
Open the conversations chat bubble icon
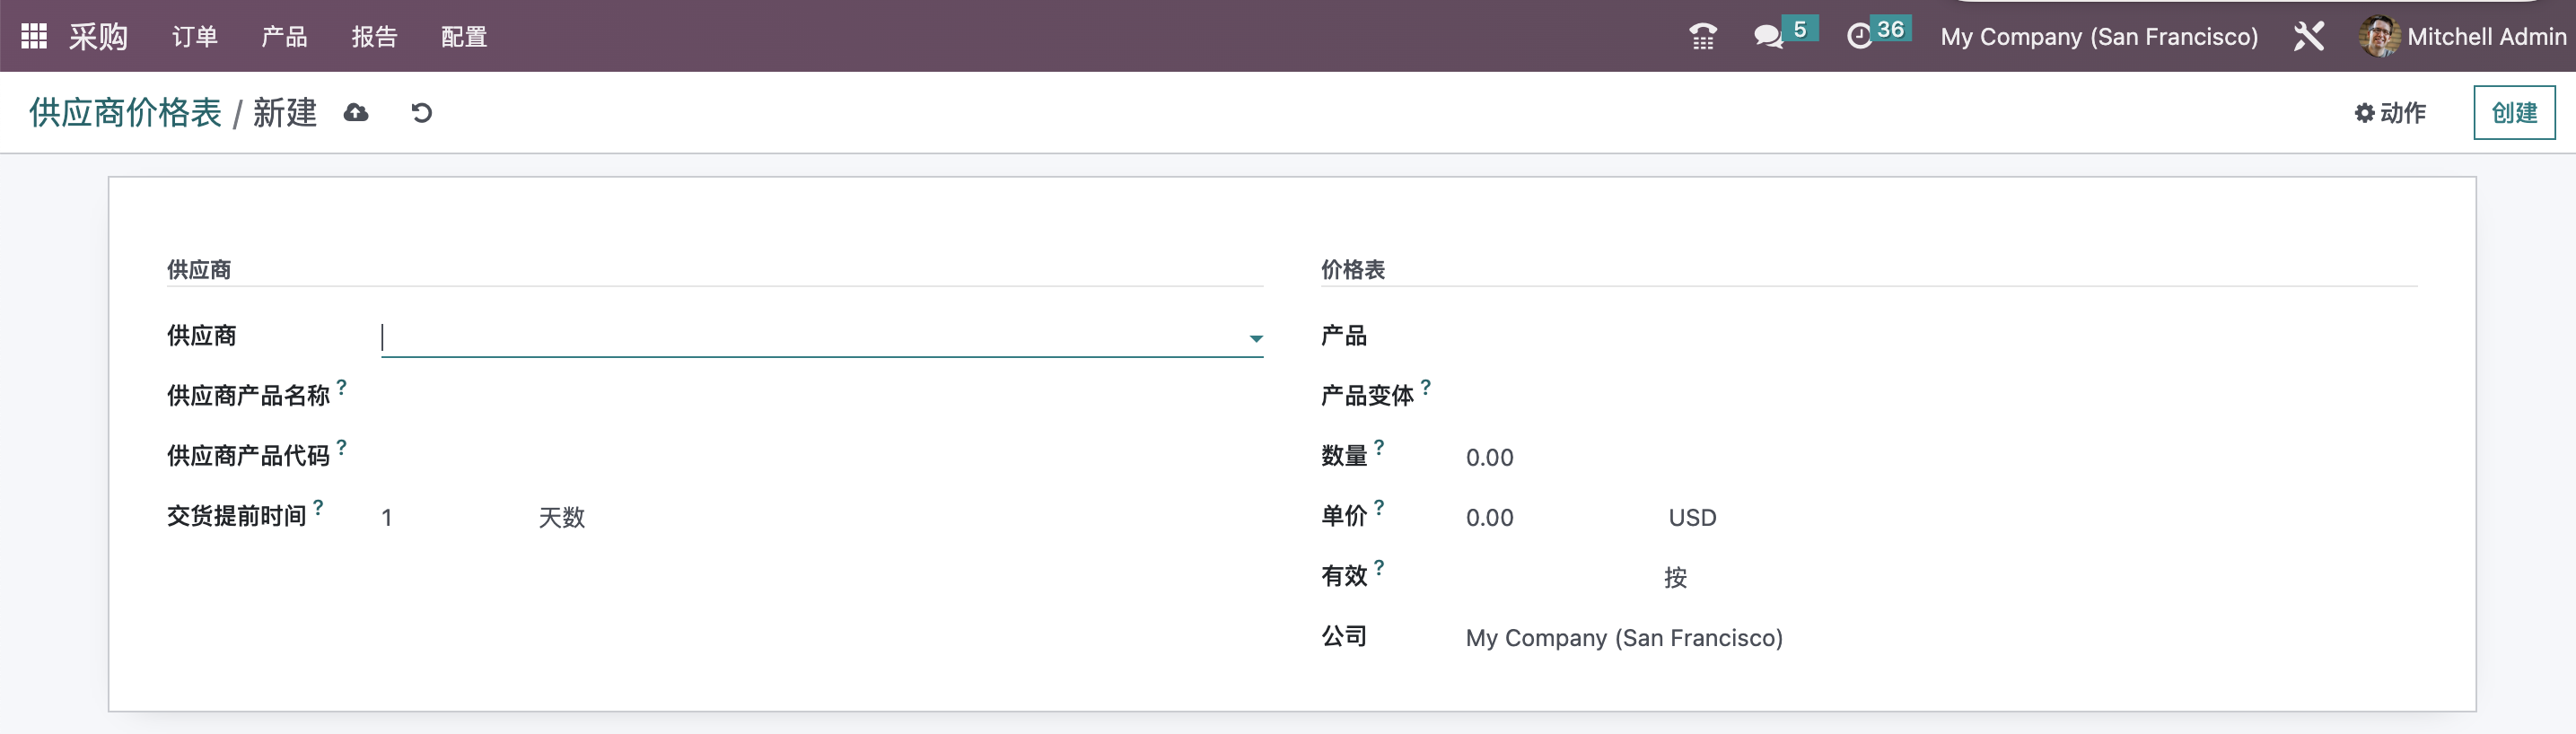(x=1768, y=36)
